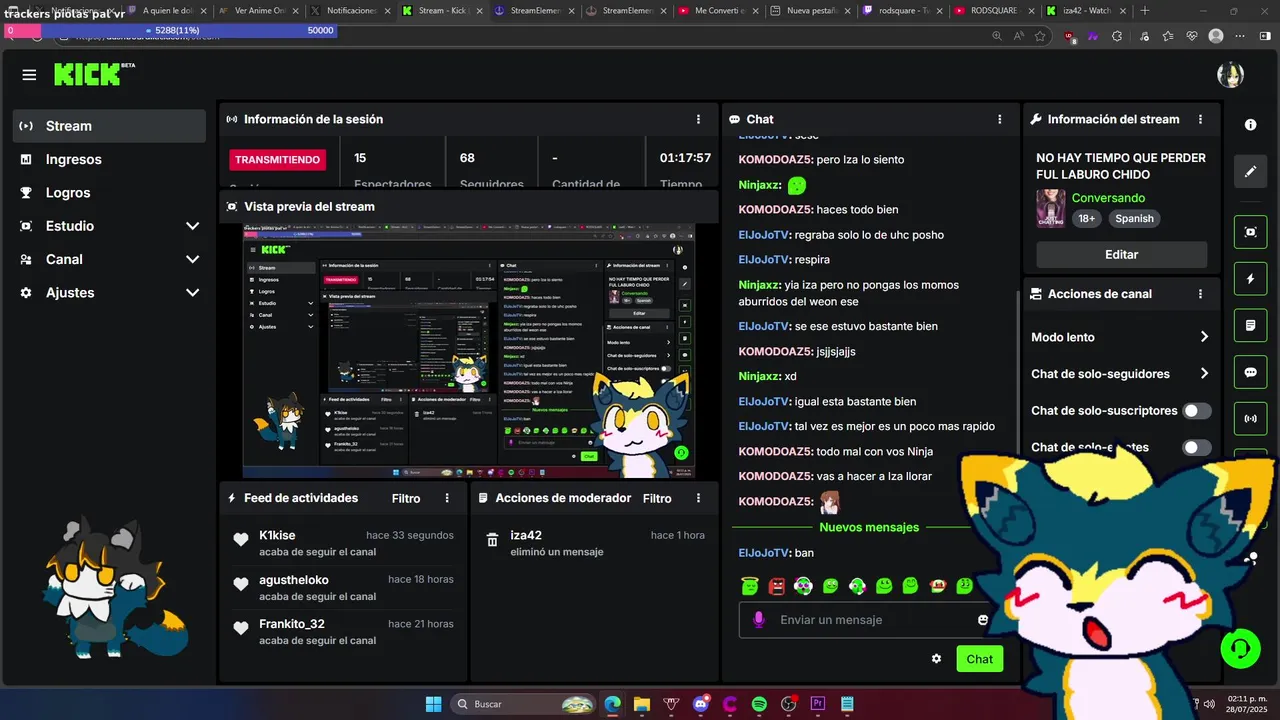Click the broadcast signal icon in right sidebar
This screenshot has height=720, width=1280.
coord(1250,418)
